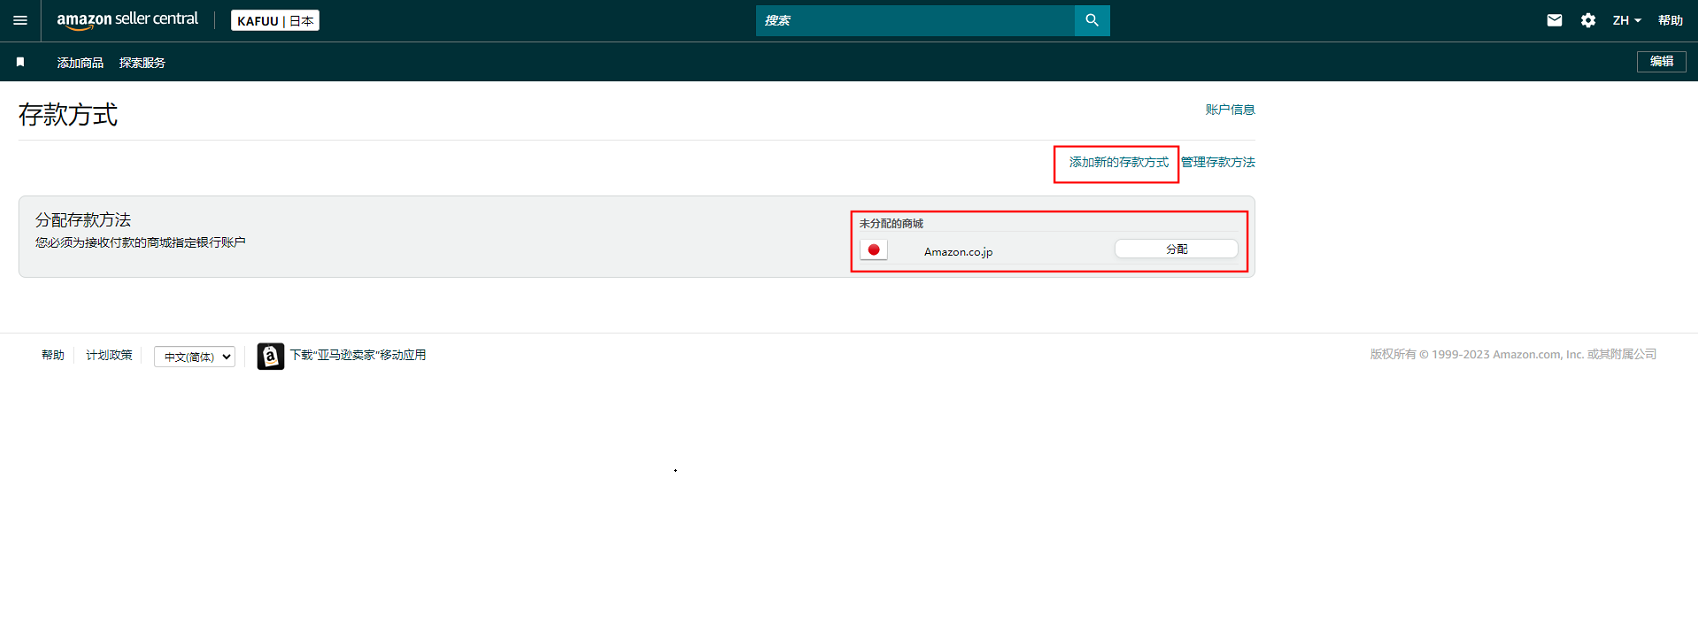1698x623 pixels.
Task: Click the Amazon Seller mobile app icon
Action: tap(270, 356)
